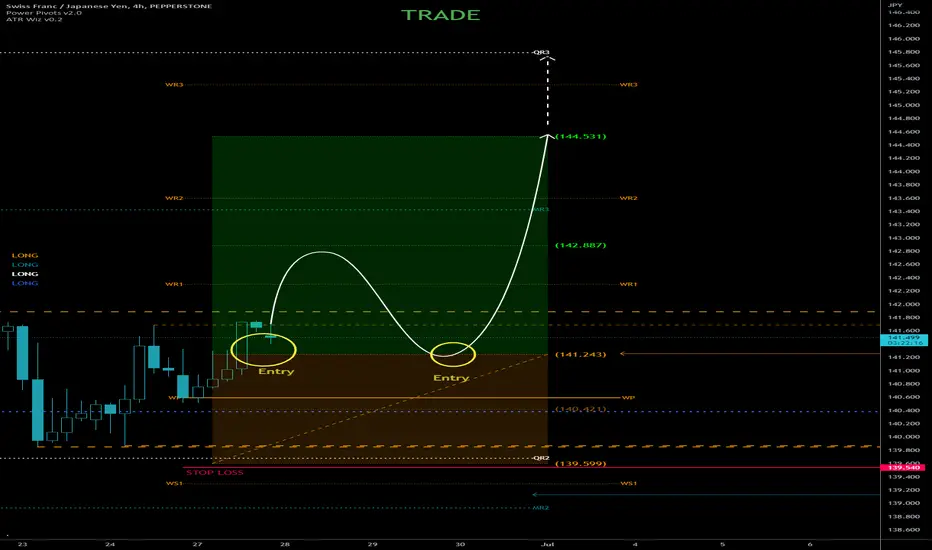
Task: Click the Entry label under the small ellipse
Action: click(x=451, y=378)
